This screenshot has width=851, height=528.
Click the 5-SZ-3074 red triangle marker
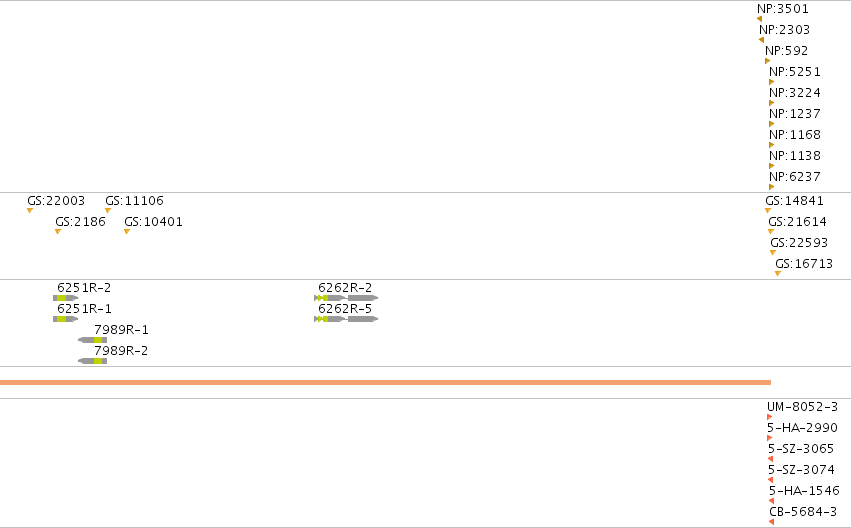771,480
